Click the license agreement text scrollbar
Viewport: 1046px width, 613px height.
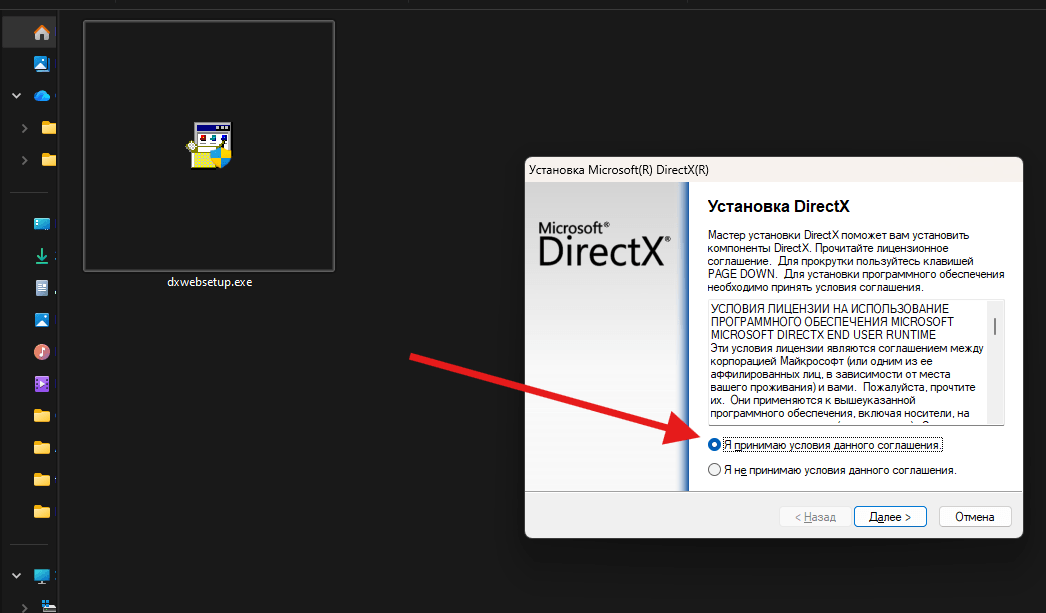pos(995,361)
